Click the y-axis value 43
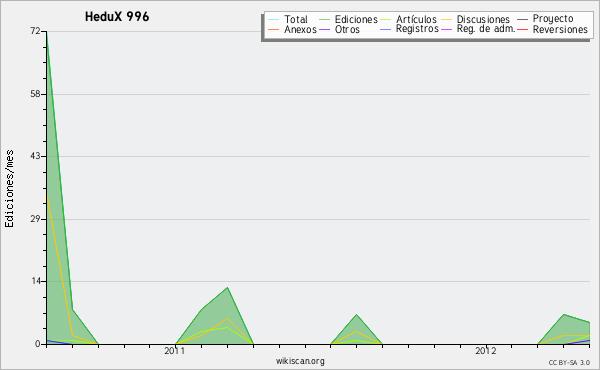Image resolution: width=600 pixels, height=370 pixels. click(x=35, y=156)
